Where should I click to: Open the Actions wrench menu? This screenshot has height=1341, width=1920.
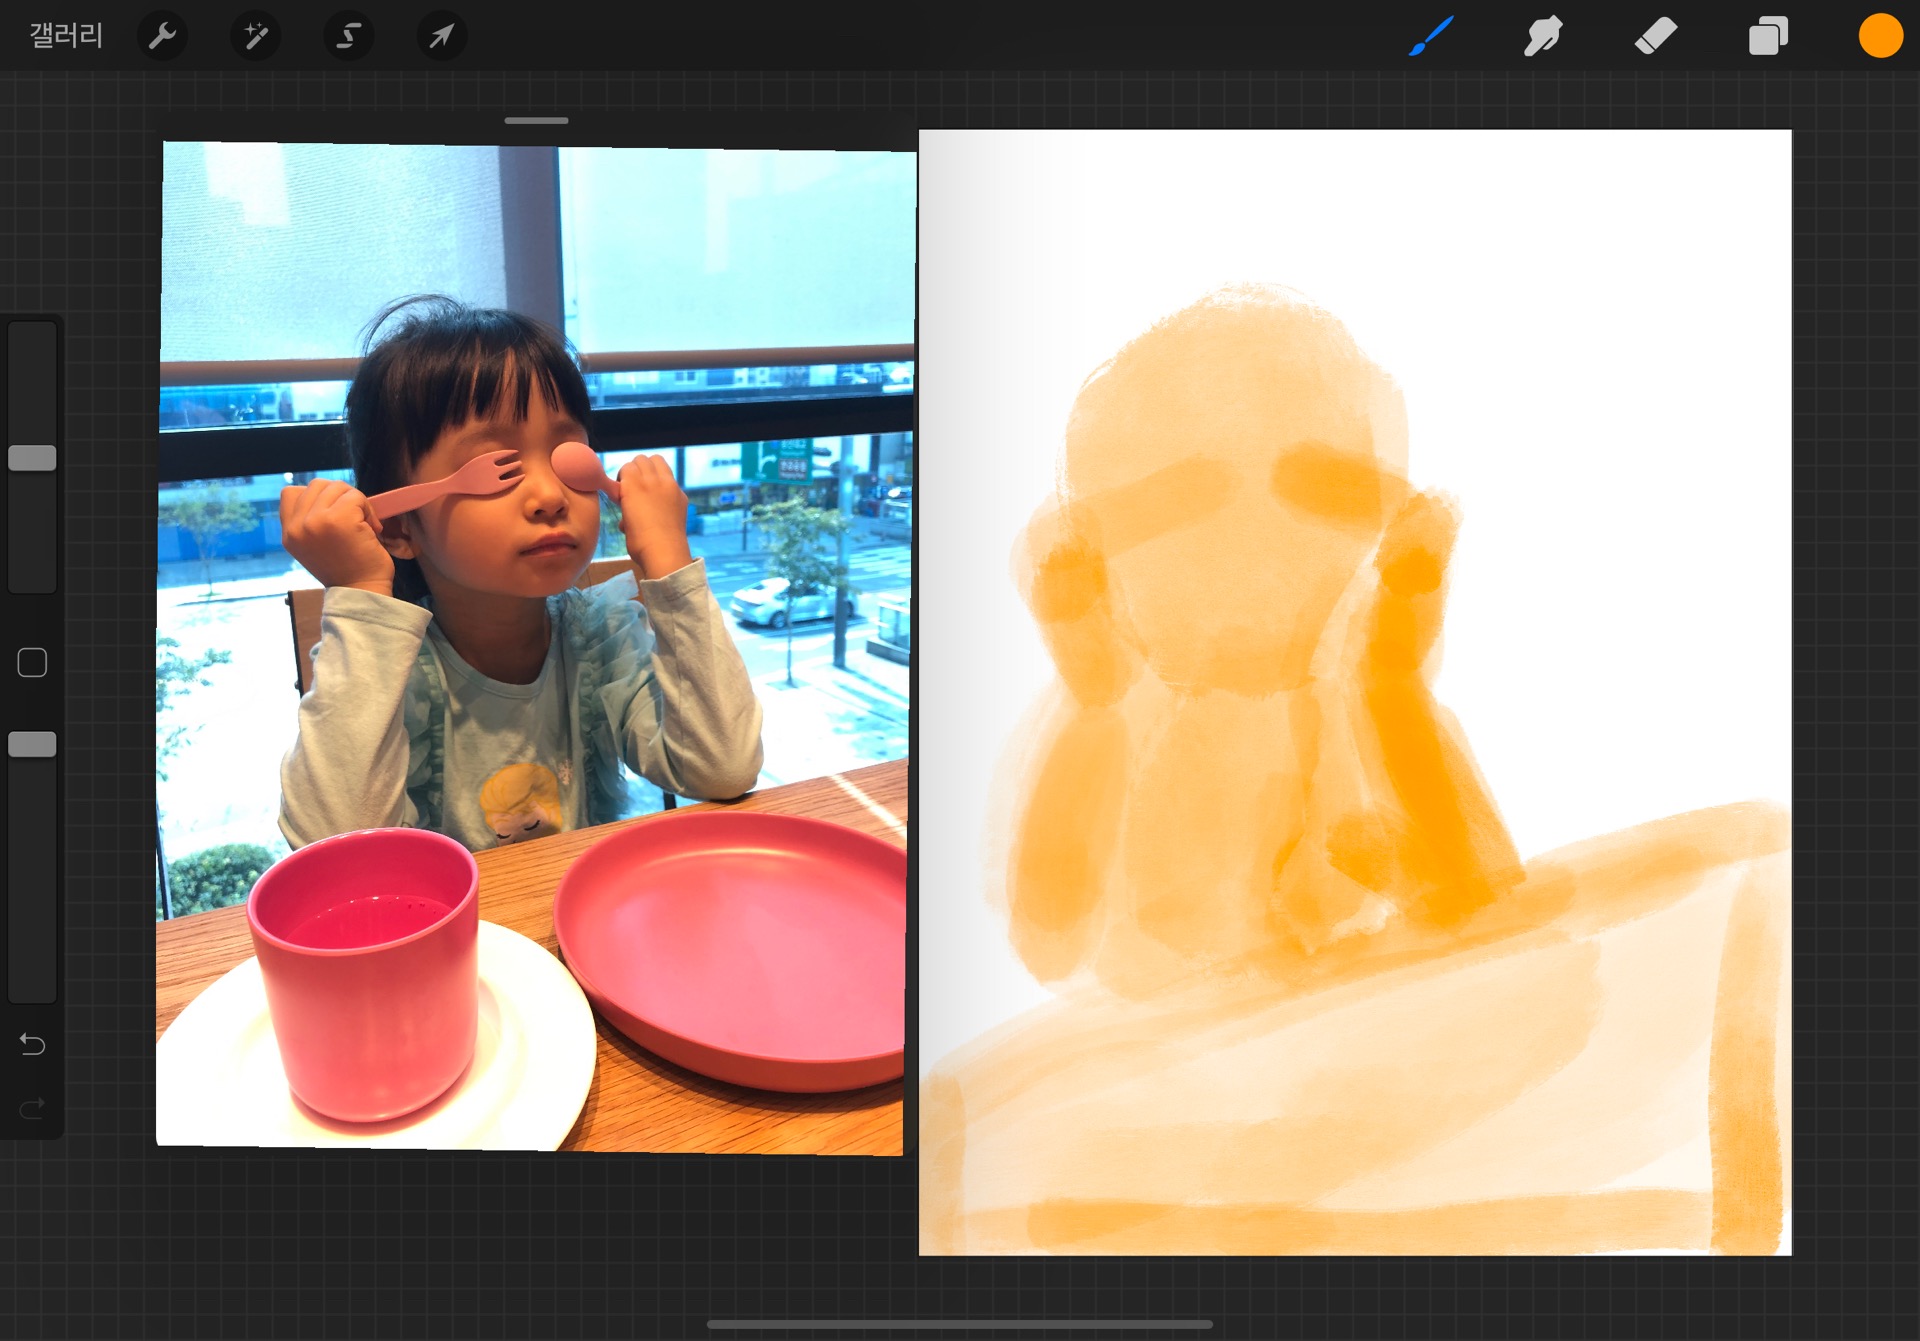[x=162, y=37]
